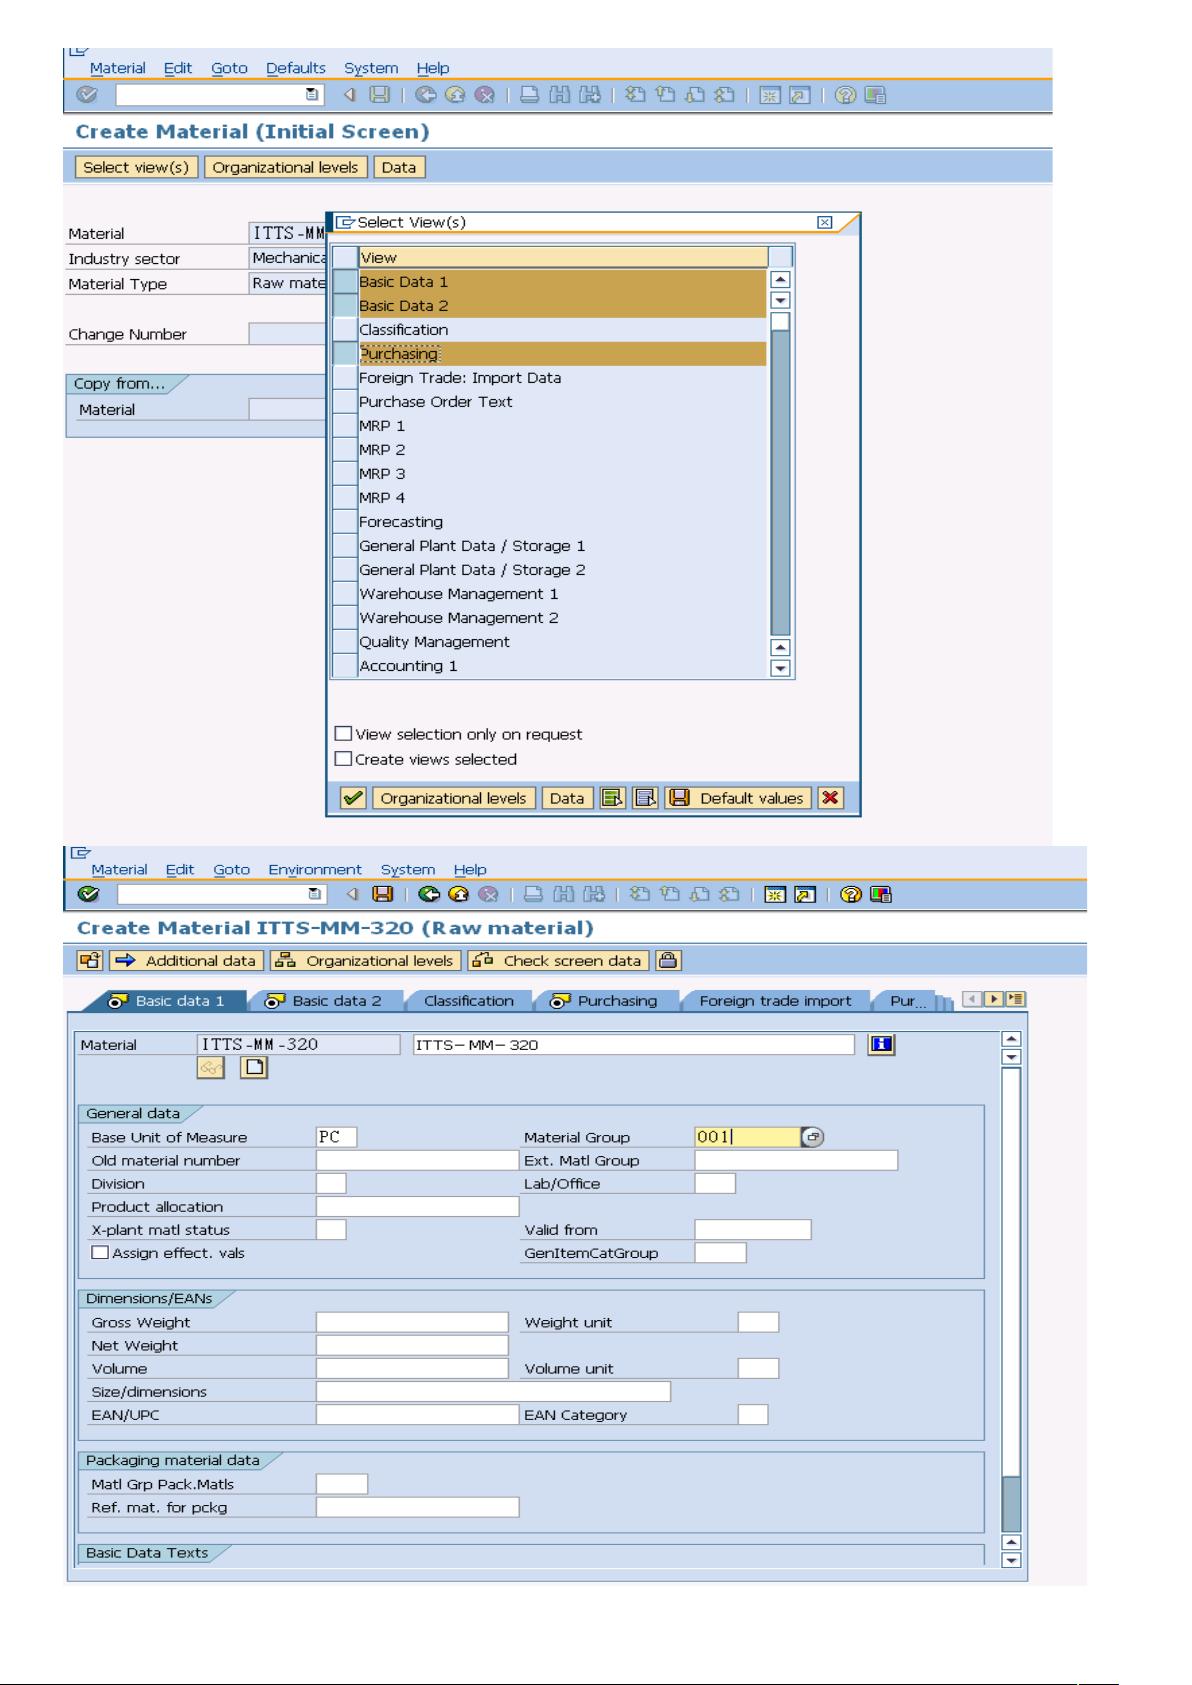1192x1685 pixels.
Task: Click the create document icon below Material field
Action: pyautogui.click(x=255, y=1068)
